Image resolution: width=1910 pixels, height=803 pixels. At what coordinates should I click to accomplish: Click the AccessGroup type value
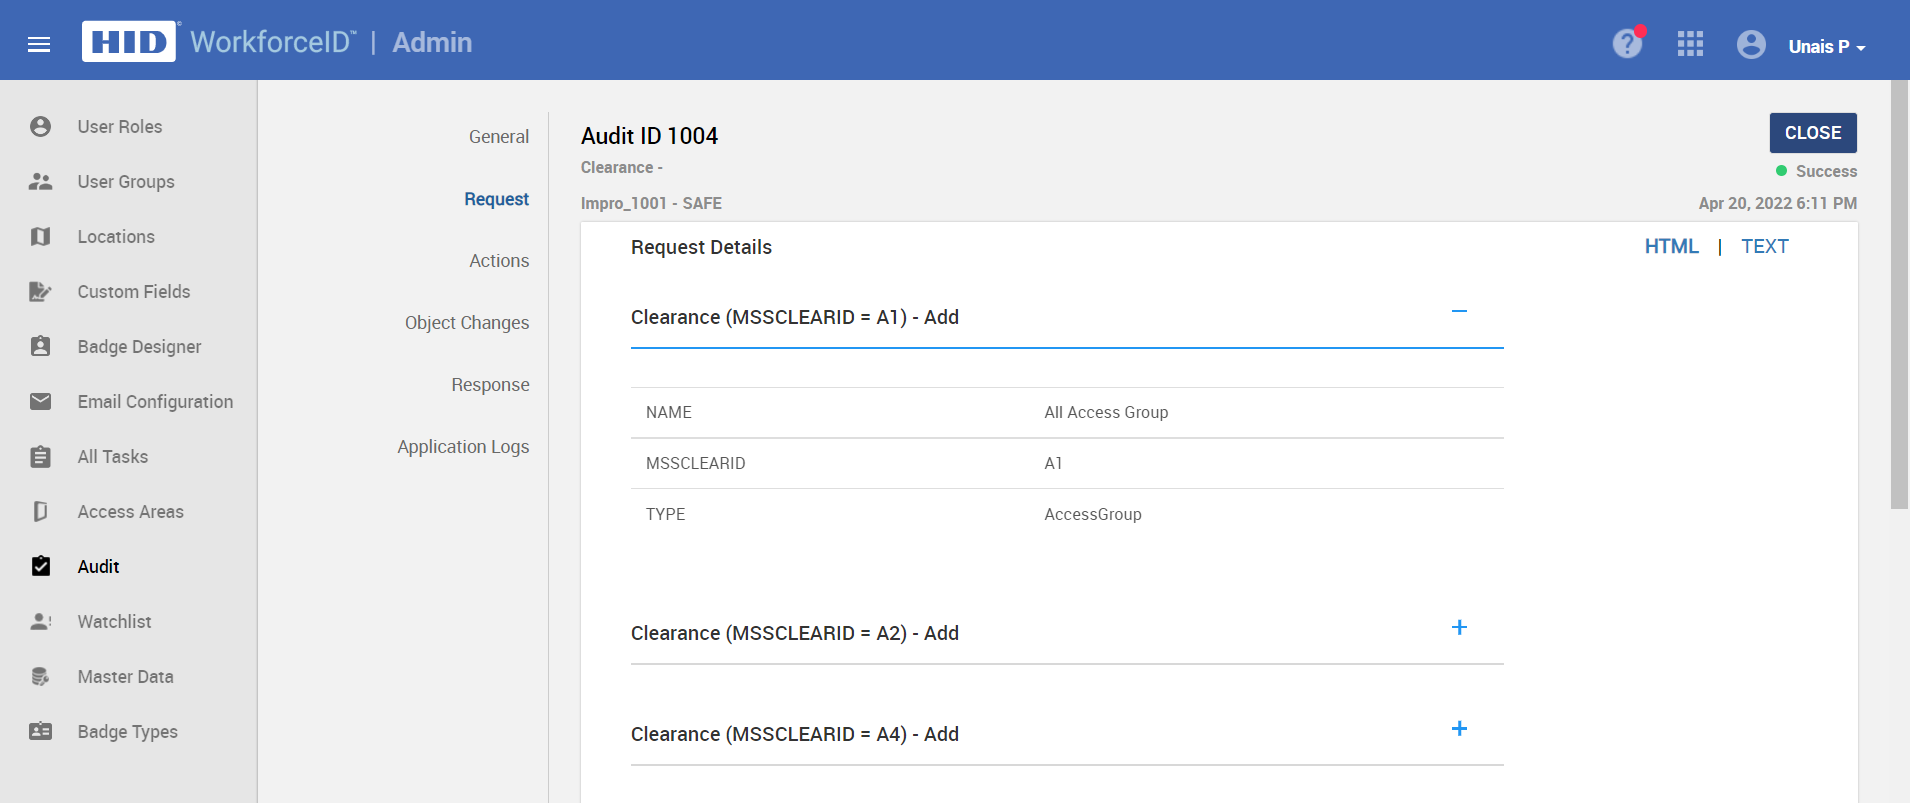1093,514
